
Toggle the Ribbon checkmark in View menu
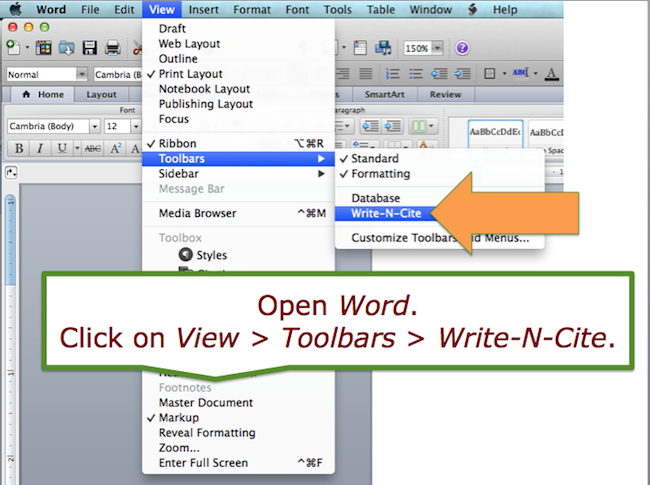tap(177, 143)
